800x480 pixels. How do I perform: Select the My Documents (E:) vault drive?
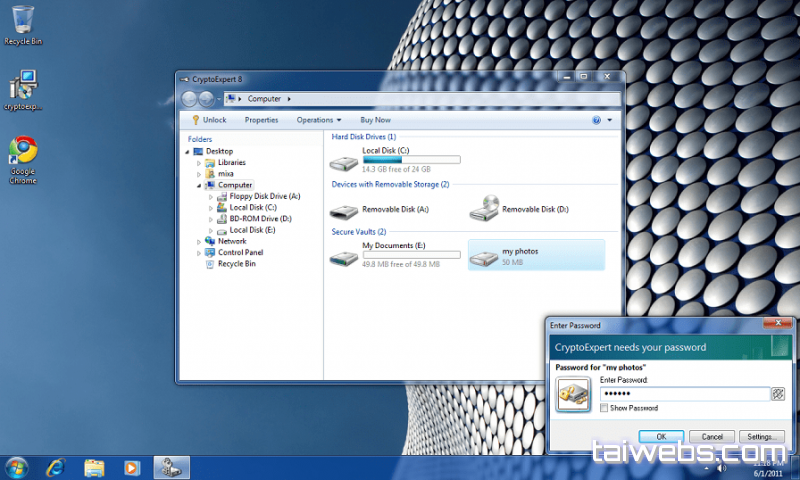pos(344,256)
